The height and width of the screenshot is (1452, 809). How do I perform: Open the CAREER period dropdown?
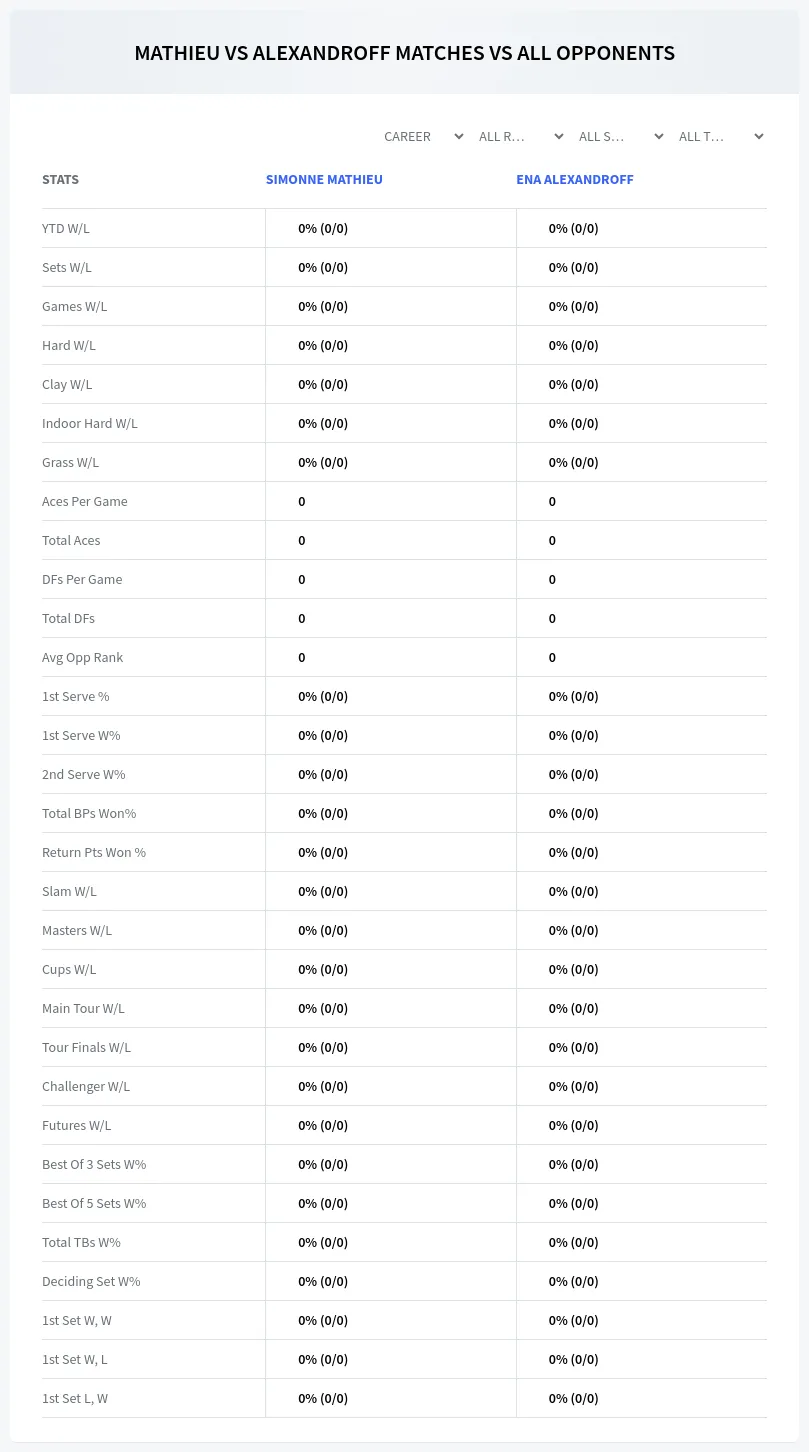tap(423, 136)
